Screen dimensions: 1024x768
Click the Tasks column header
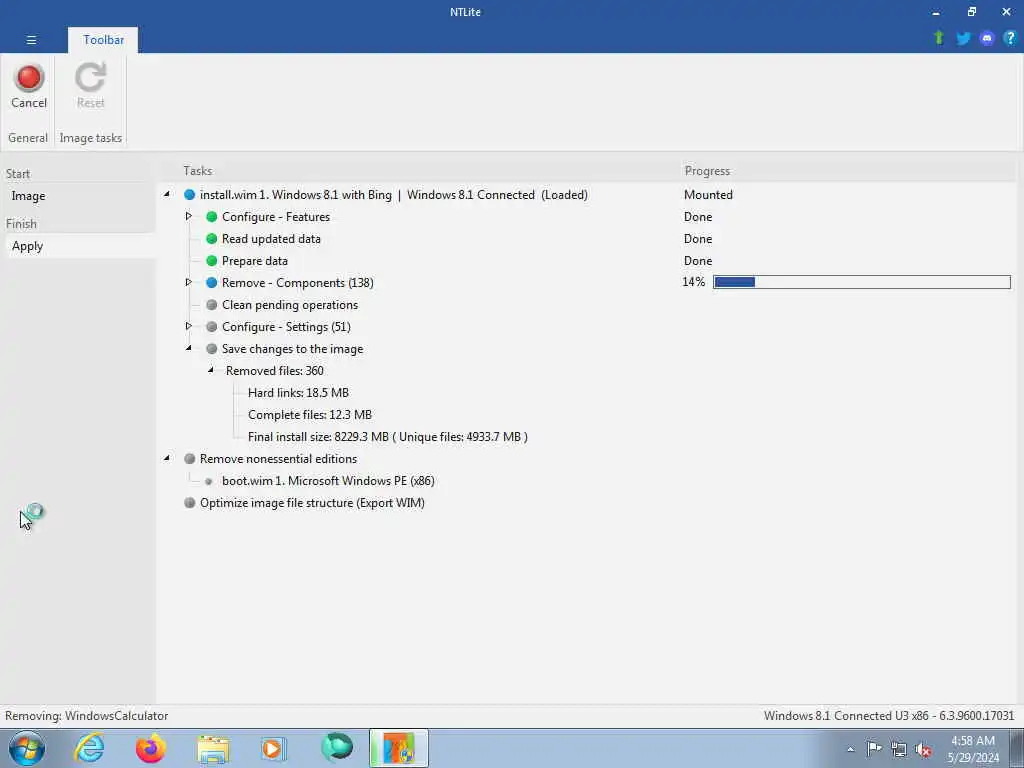click(197, 170)
